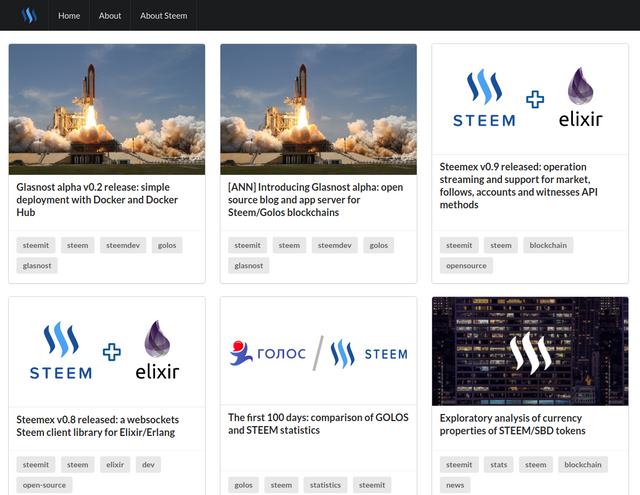This screenshot has height=495, width=640.
Task: Open 'The first 100 days' post title
Action: pos(318,424)
